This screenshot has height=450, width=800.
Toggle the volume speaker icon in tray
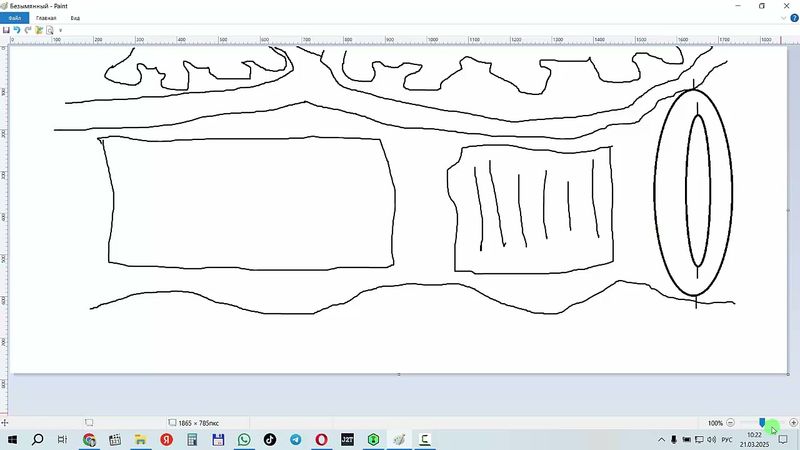click(709, 439)
